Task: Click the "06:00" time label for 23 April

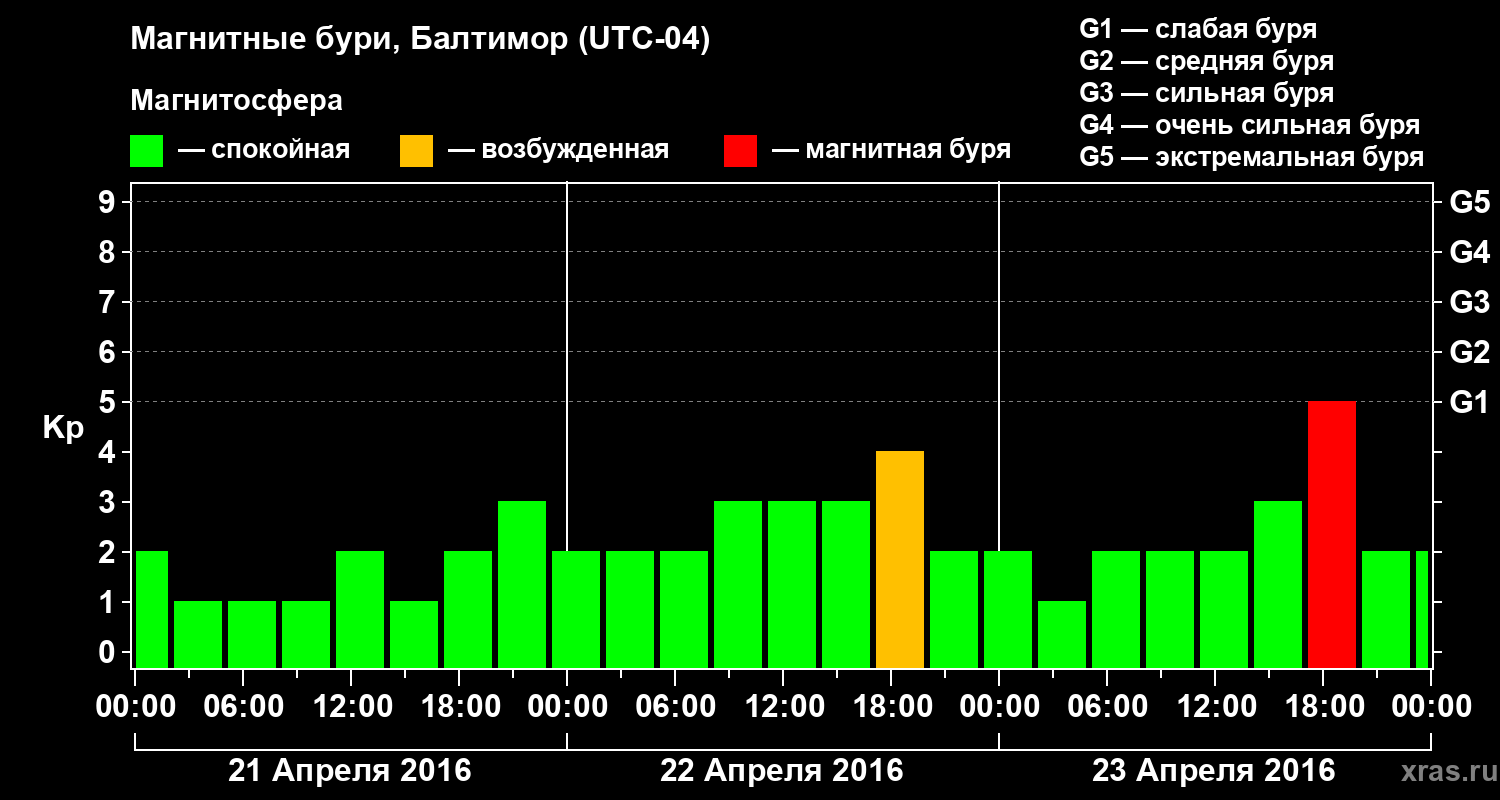Action: pos(1108,707)
